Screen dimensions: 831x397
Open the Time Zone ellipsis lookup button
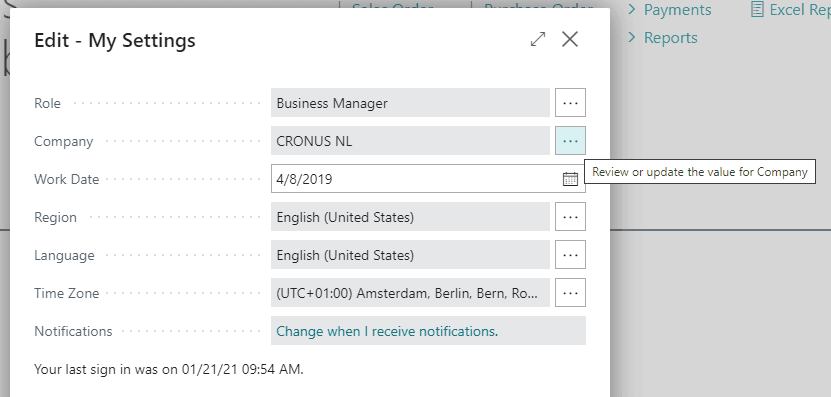pos(570,293)
